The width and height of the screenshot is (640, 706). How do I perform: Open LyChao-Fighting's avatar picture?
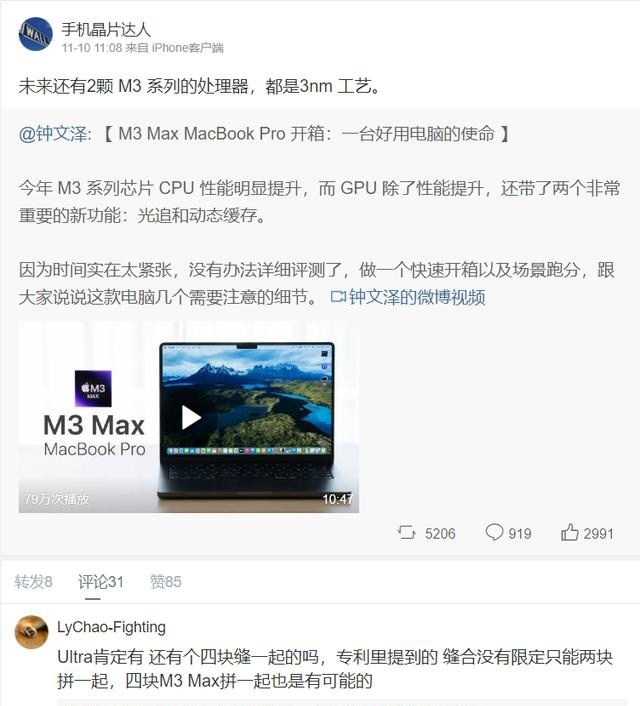(32, 632)
